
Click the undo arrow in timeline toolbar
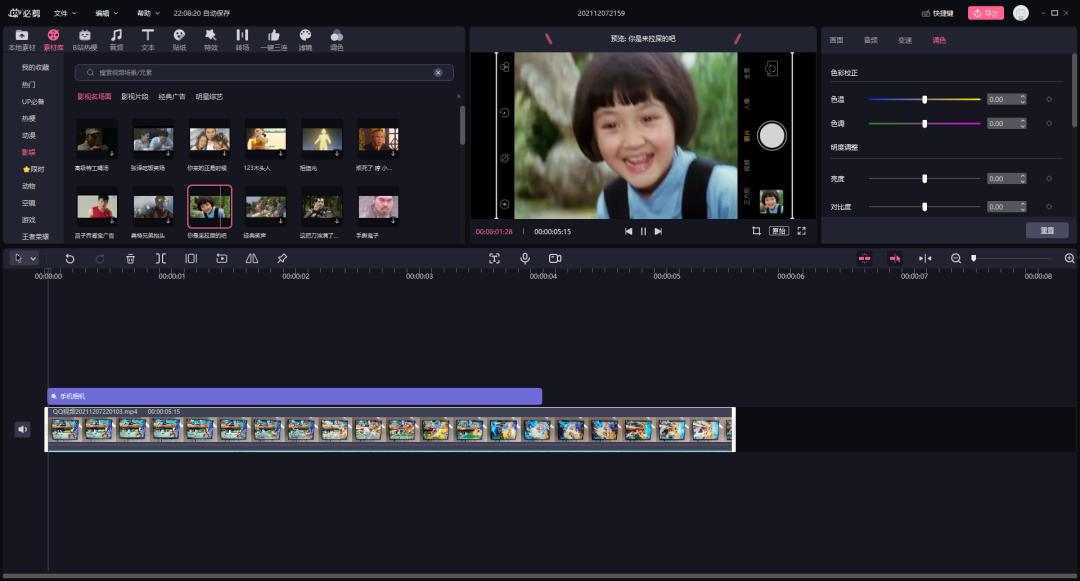(70, 258)
